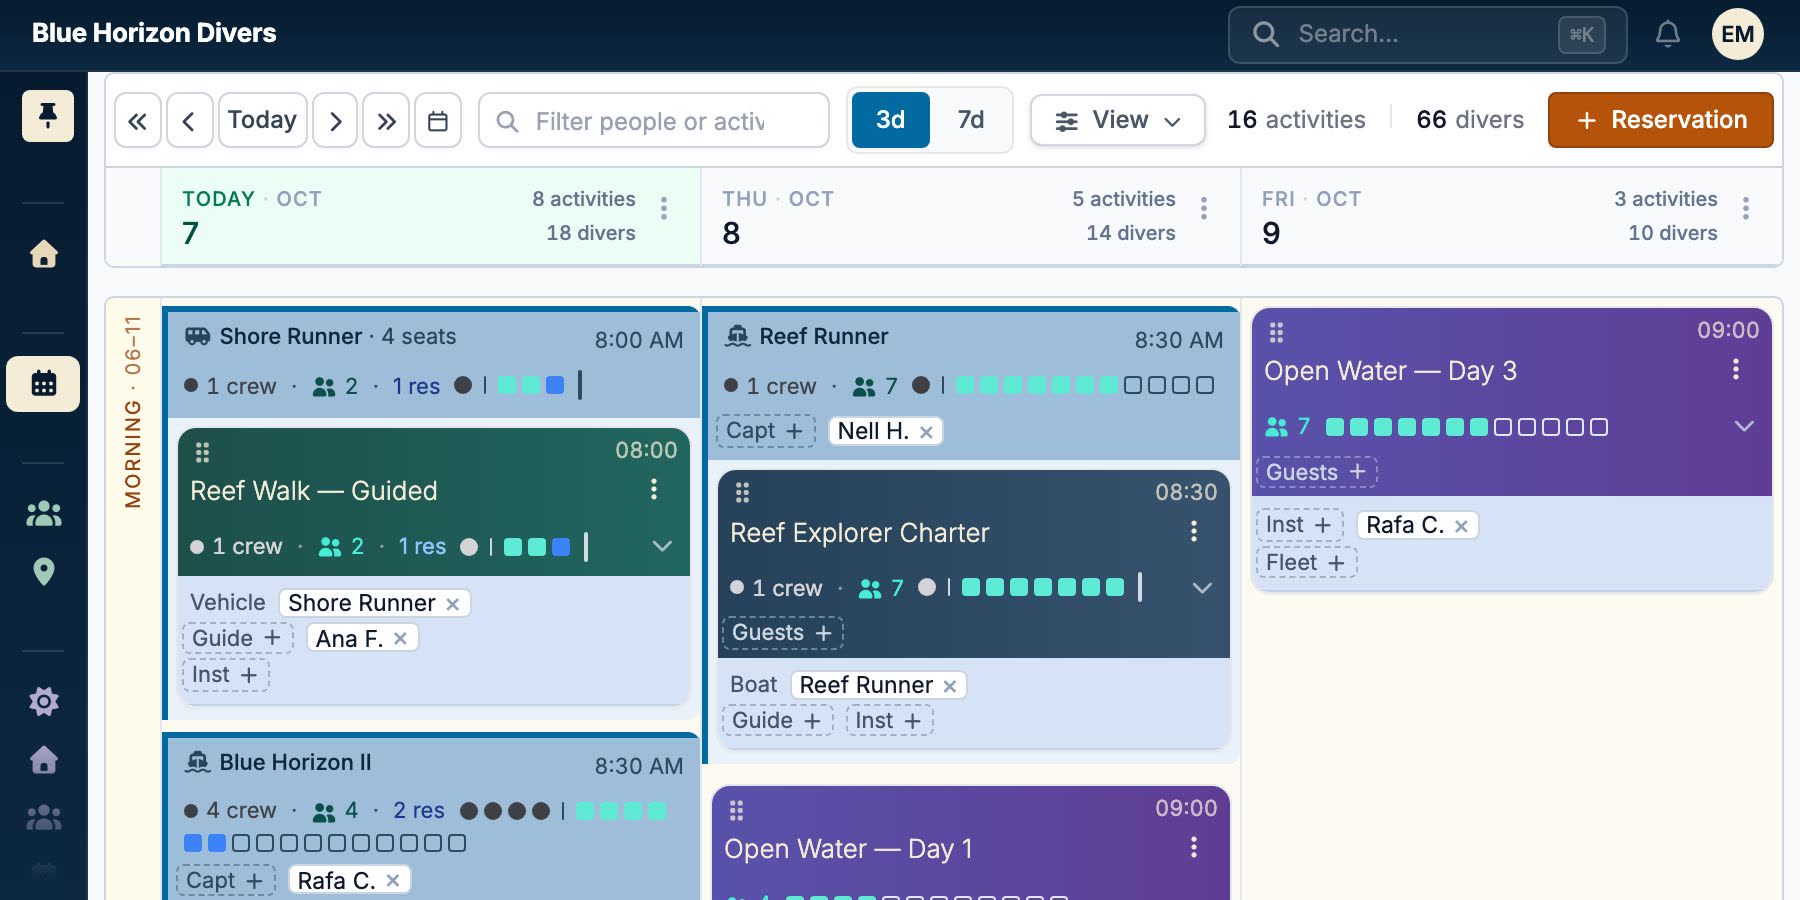The width and height of the screenshot is (1800, 900).
Task: Click the notifications bell icon
Action: click(x=1667, y=35)
